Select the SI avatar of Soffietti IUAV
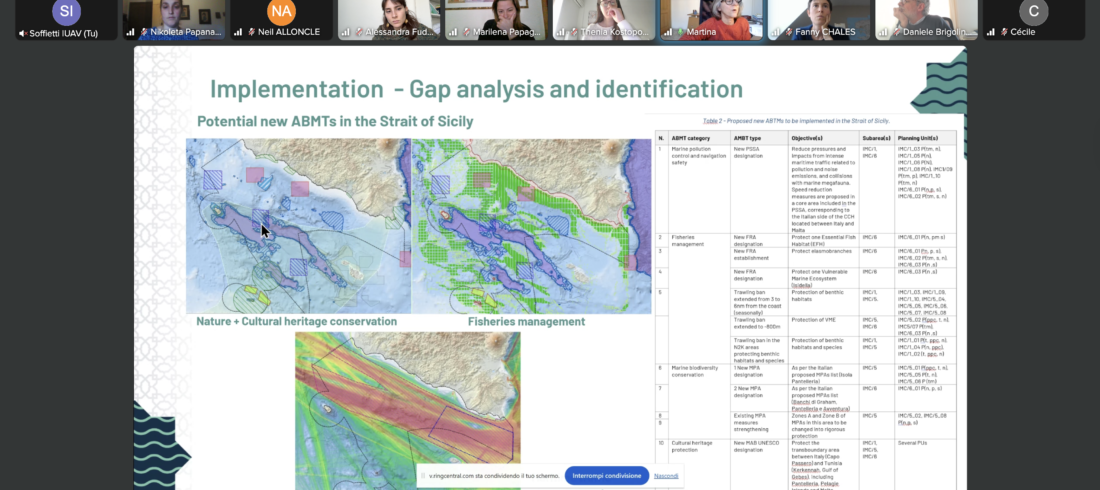1100x490 pixels. coord(66,13)
